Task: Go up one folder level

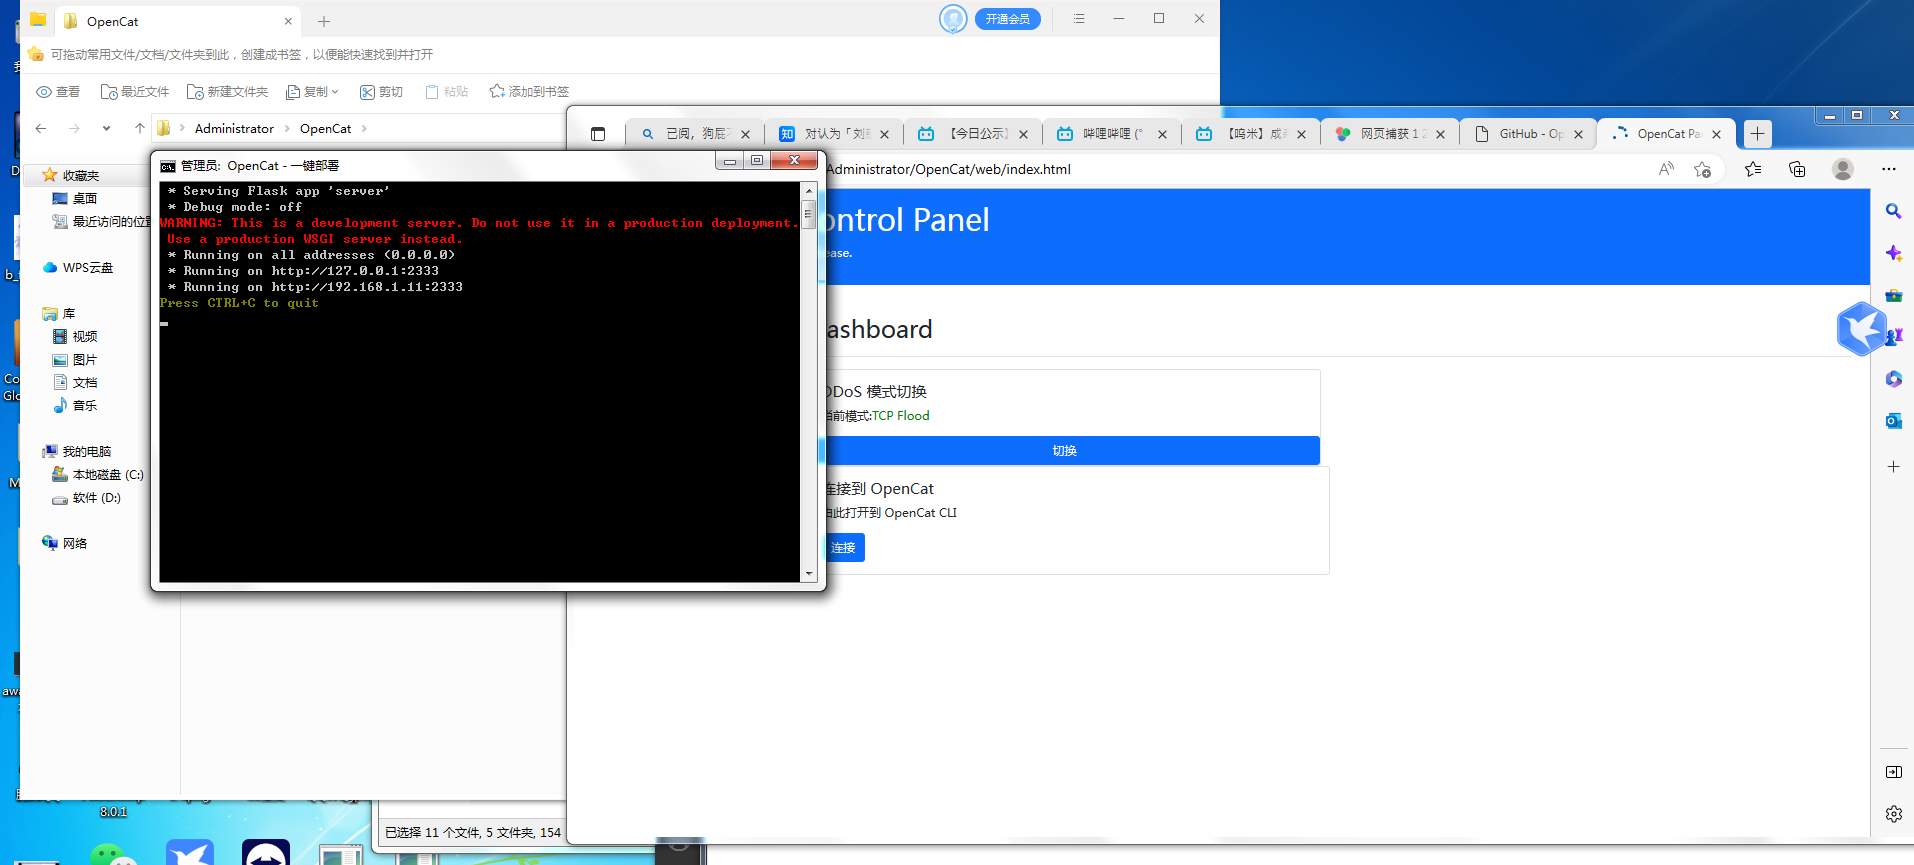Action: coord(139,128)
